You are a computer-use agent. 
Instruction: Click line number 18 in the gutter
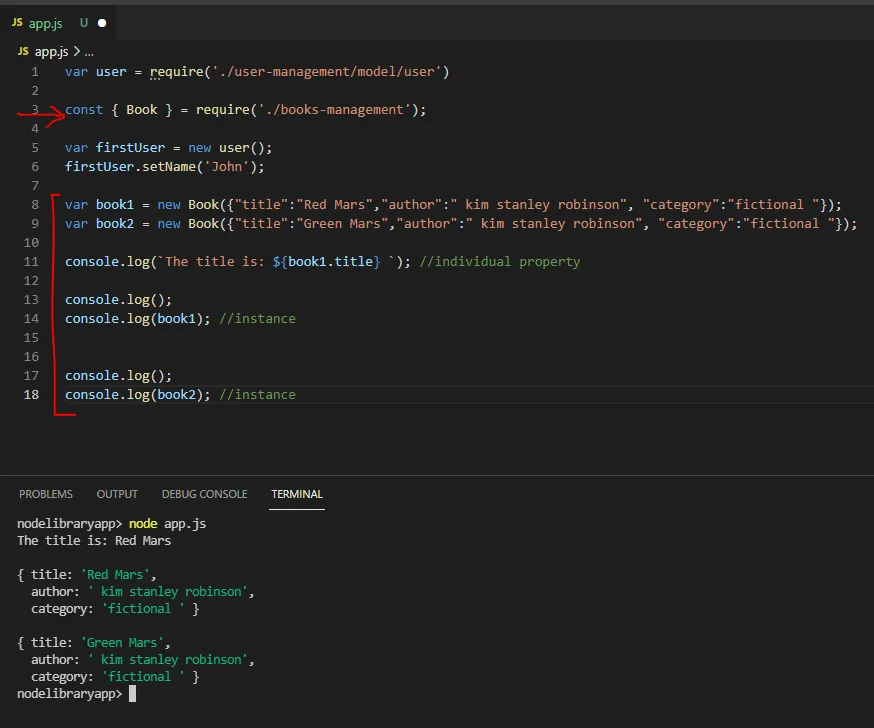coord(31,395)
